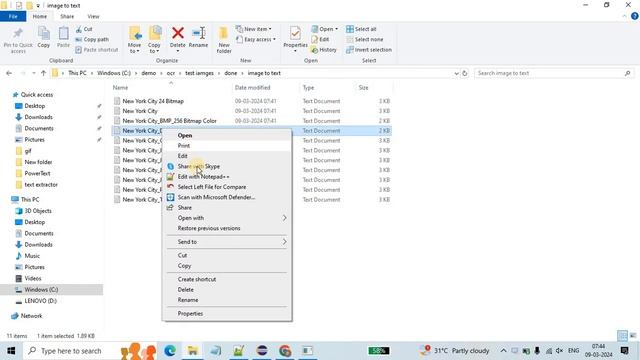
Task: Click History in the ribbon
Action: pyautogui.click(x=324, y=49)
